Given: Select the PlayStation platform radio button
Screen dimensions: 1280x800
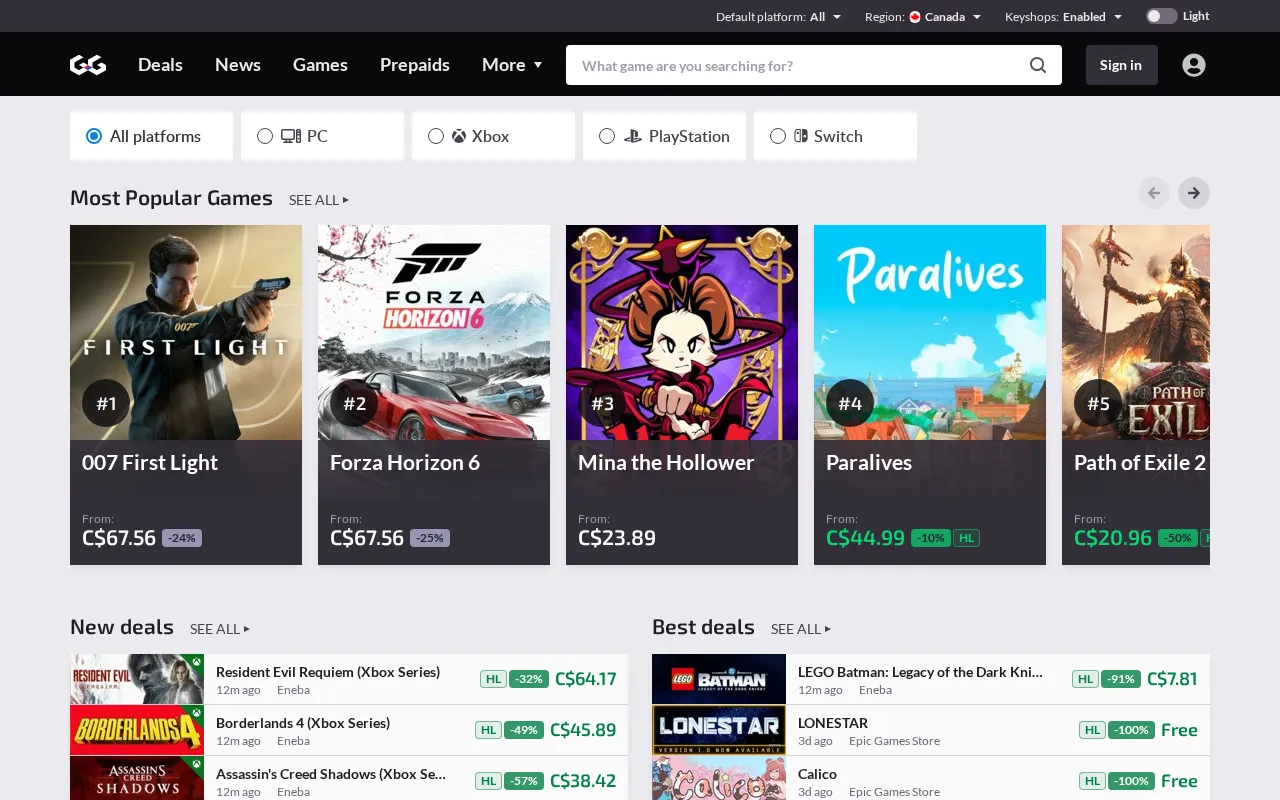Looking at the screenshot, I should (x=607, y=136).
